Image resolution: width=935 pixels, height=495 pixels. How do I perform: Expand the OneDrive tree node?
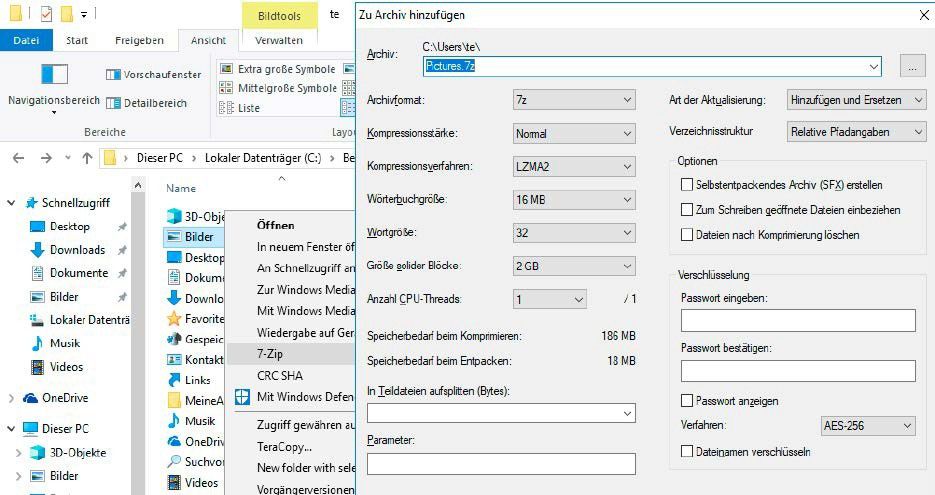pyautogui.click(x=11, y=398)
